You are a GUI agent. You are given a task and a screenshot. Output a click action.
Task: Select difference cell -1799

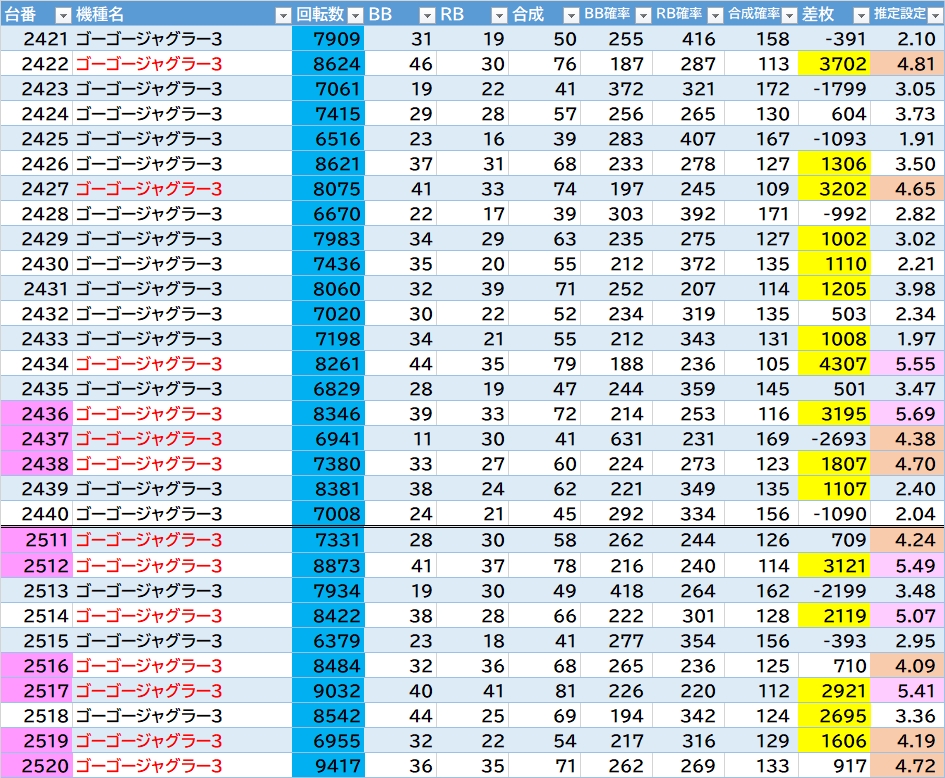coord(834,89)
